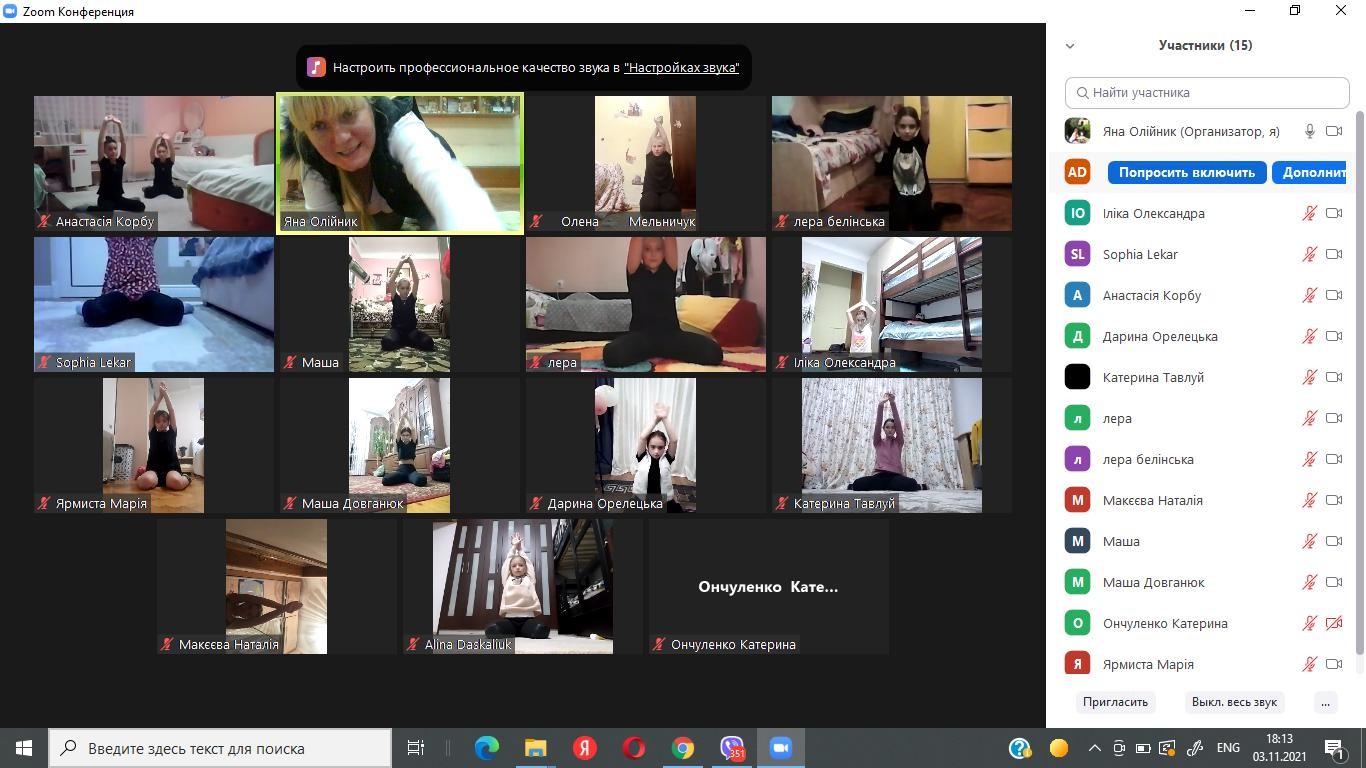Viewport: 1366px width, 768px height.
Task: Click muted mic icon for Ярмиста Марія row
Action: (1309, 664)
